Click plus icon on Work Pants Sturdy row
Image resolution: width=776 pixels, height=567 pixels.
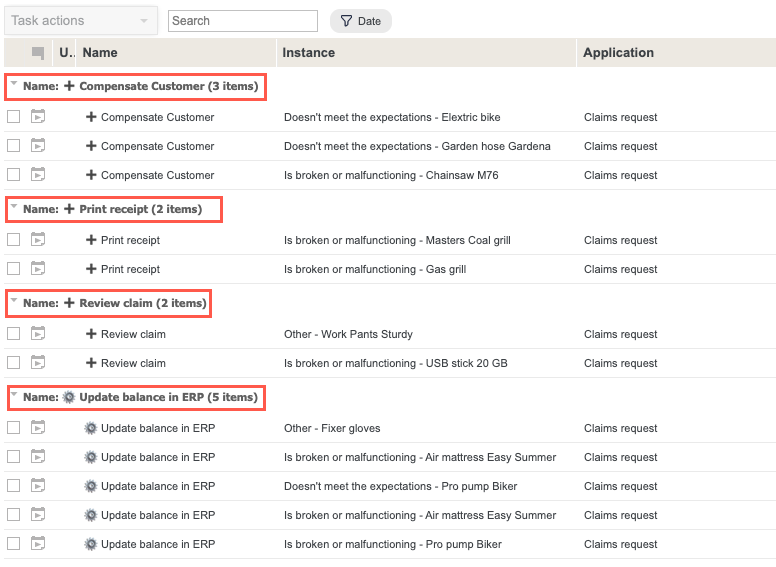tap(91, 334)
